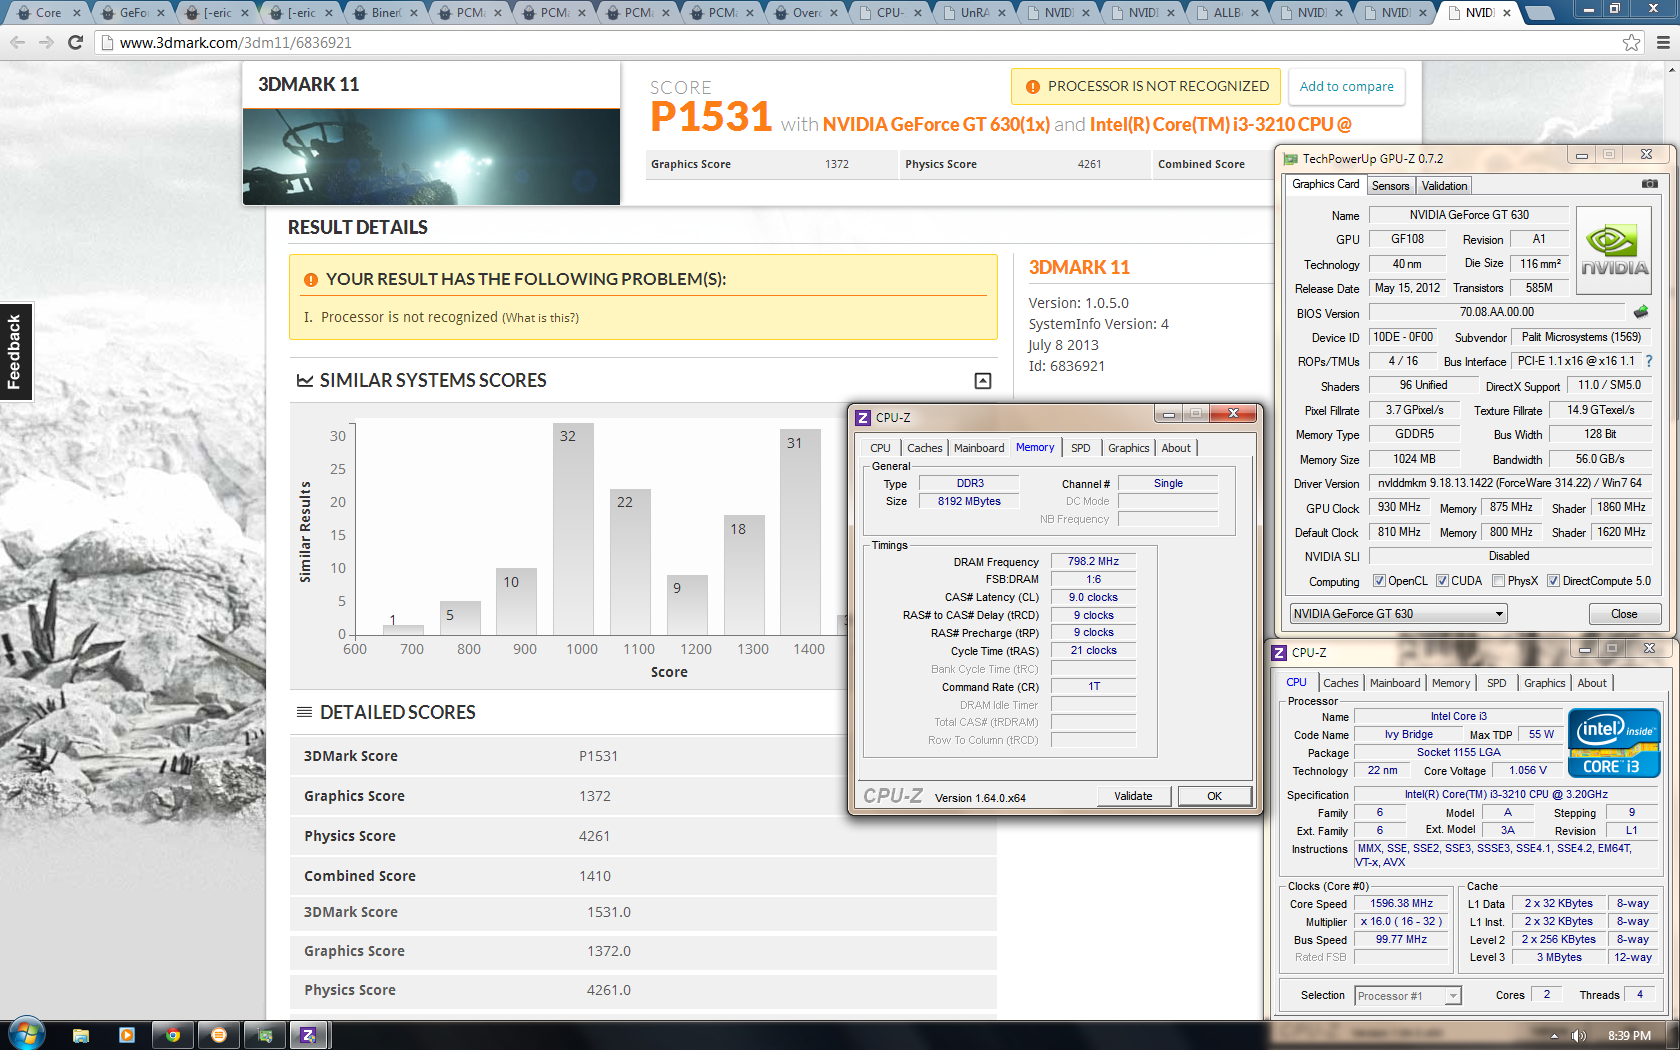Open the SPD tab in CPU-Z Memory window
Screen dimensions: 1680x1050
[1080, 448]
